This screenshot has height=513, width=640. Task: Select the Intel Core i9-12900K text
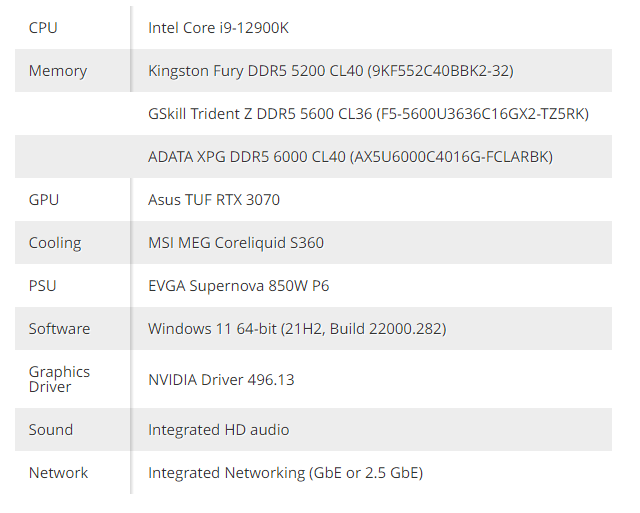[x=218, y=28]
